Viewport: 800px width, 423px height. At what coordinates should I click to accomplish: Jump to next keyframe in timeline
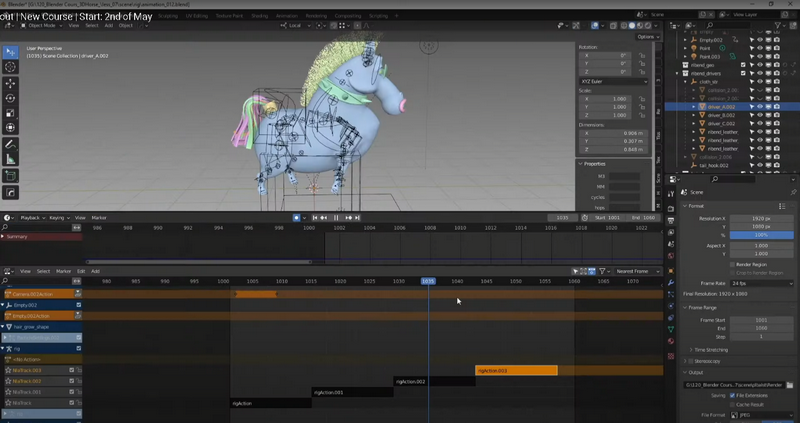(x=349, y=218)
